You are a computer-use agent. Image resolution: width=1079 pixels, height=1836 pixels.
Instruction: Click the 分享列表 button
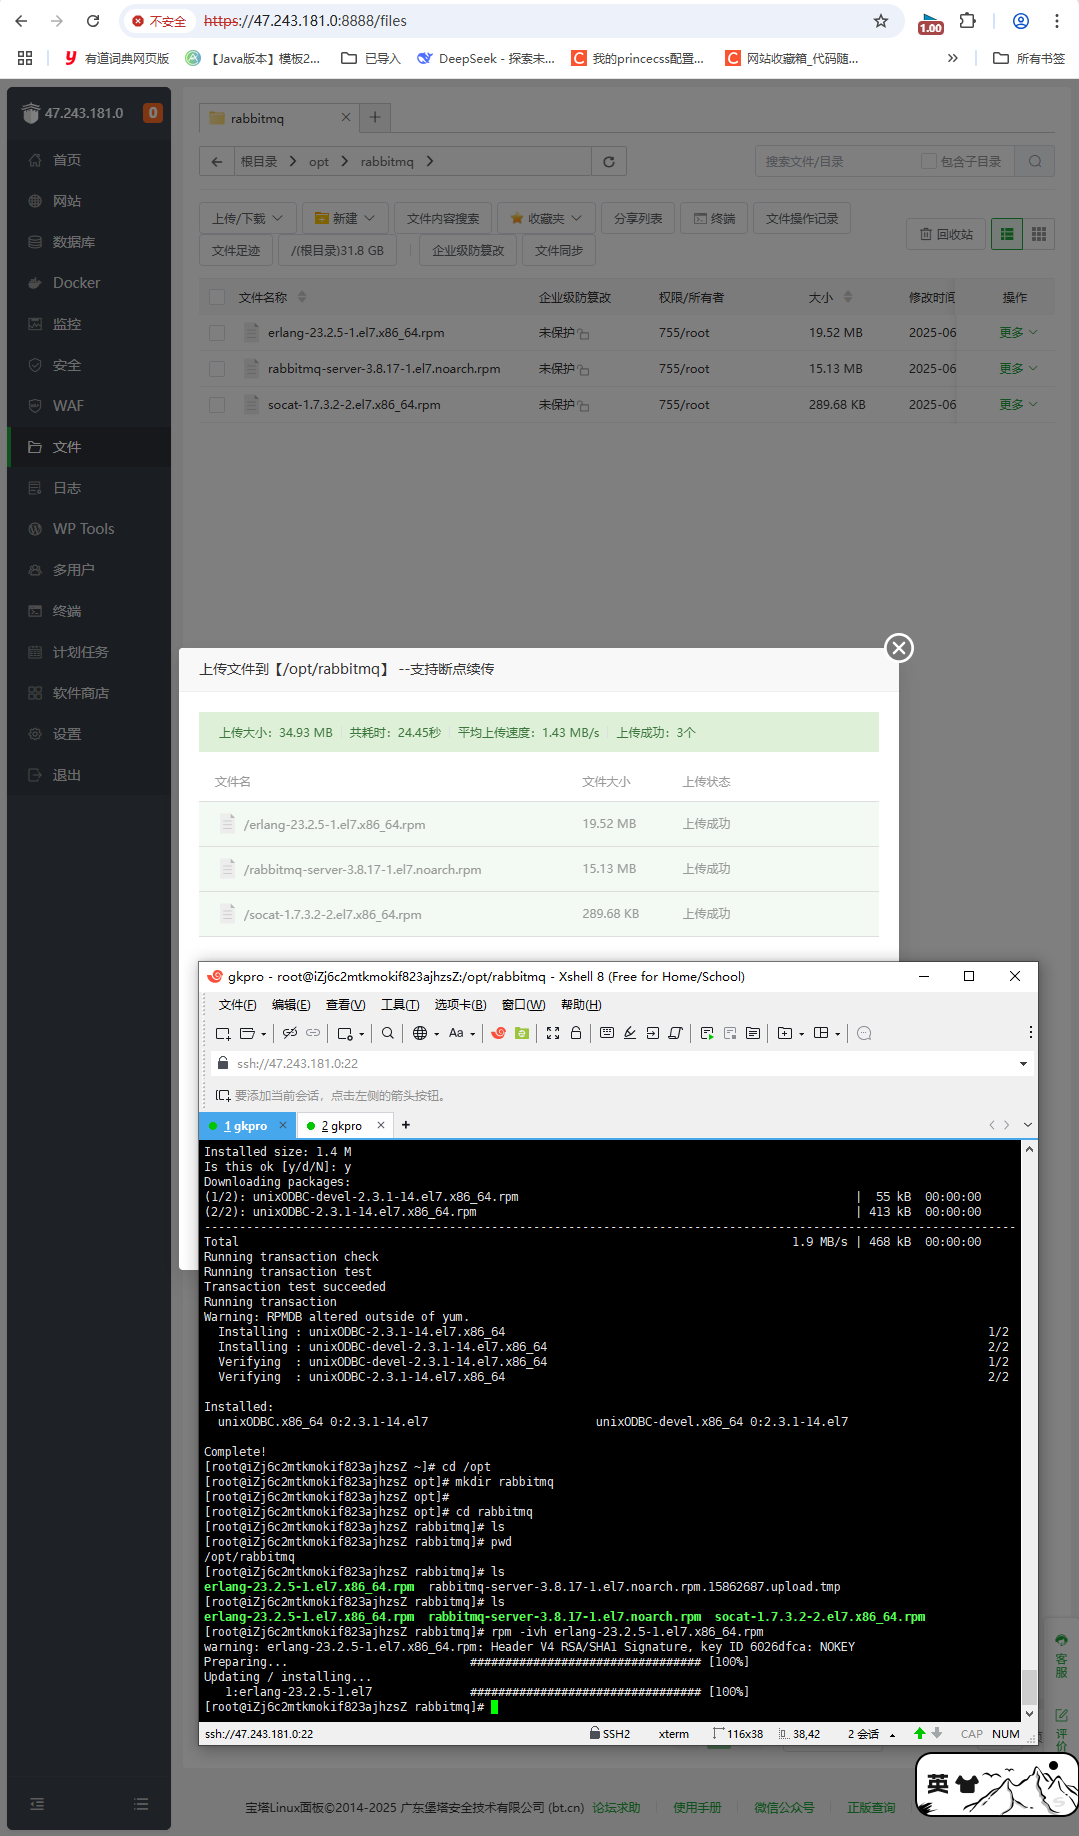click(x=638, y=218)
